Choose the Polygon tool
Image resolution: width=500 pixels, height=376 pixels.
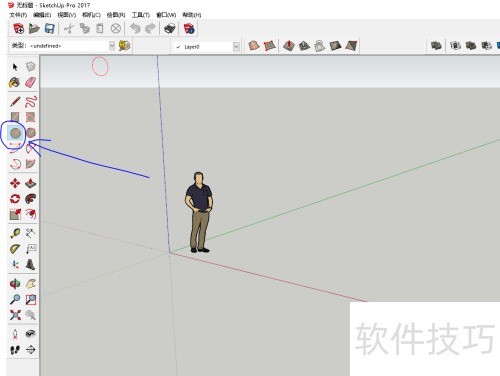pos(31,133)
